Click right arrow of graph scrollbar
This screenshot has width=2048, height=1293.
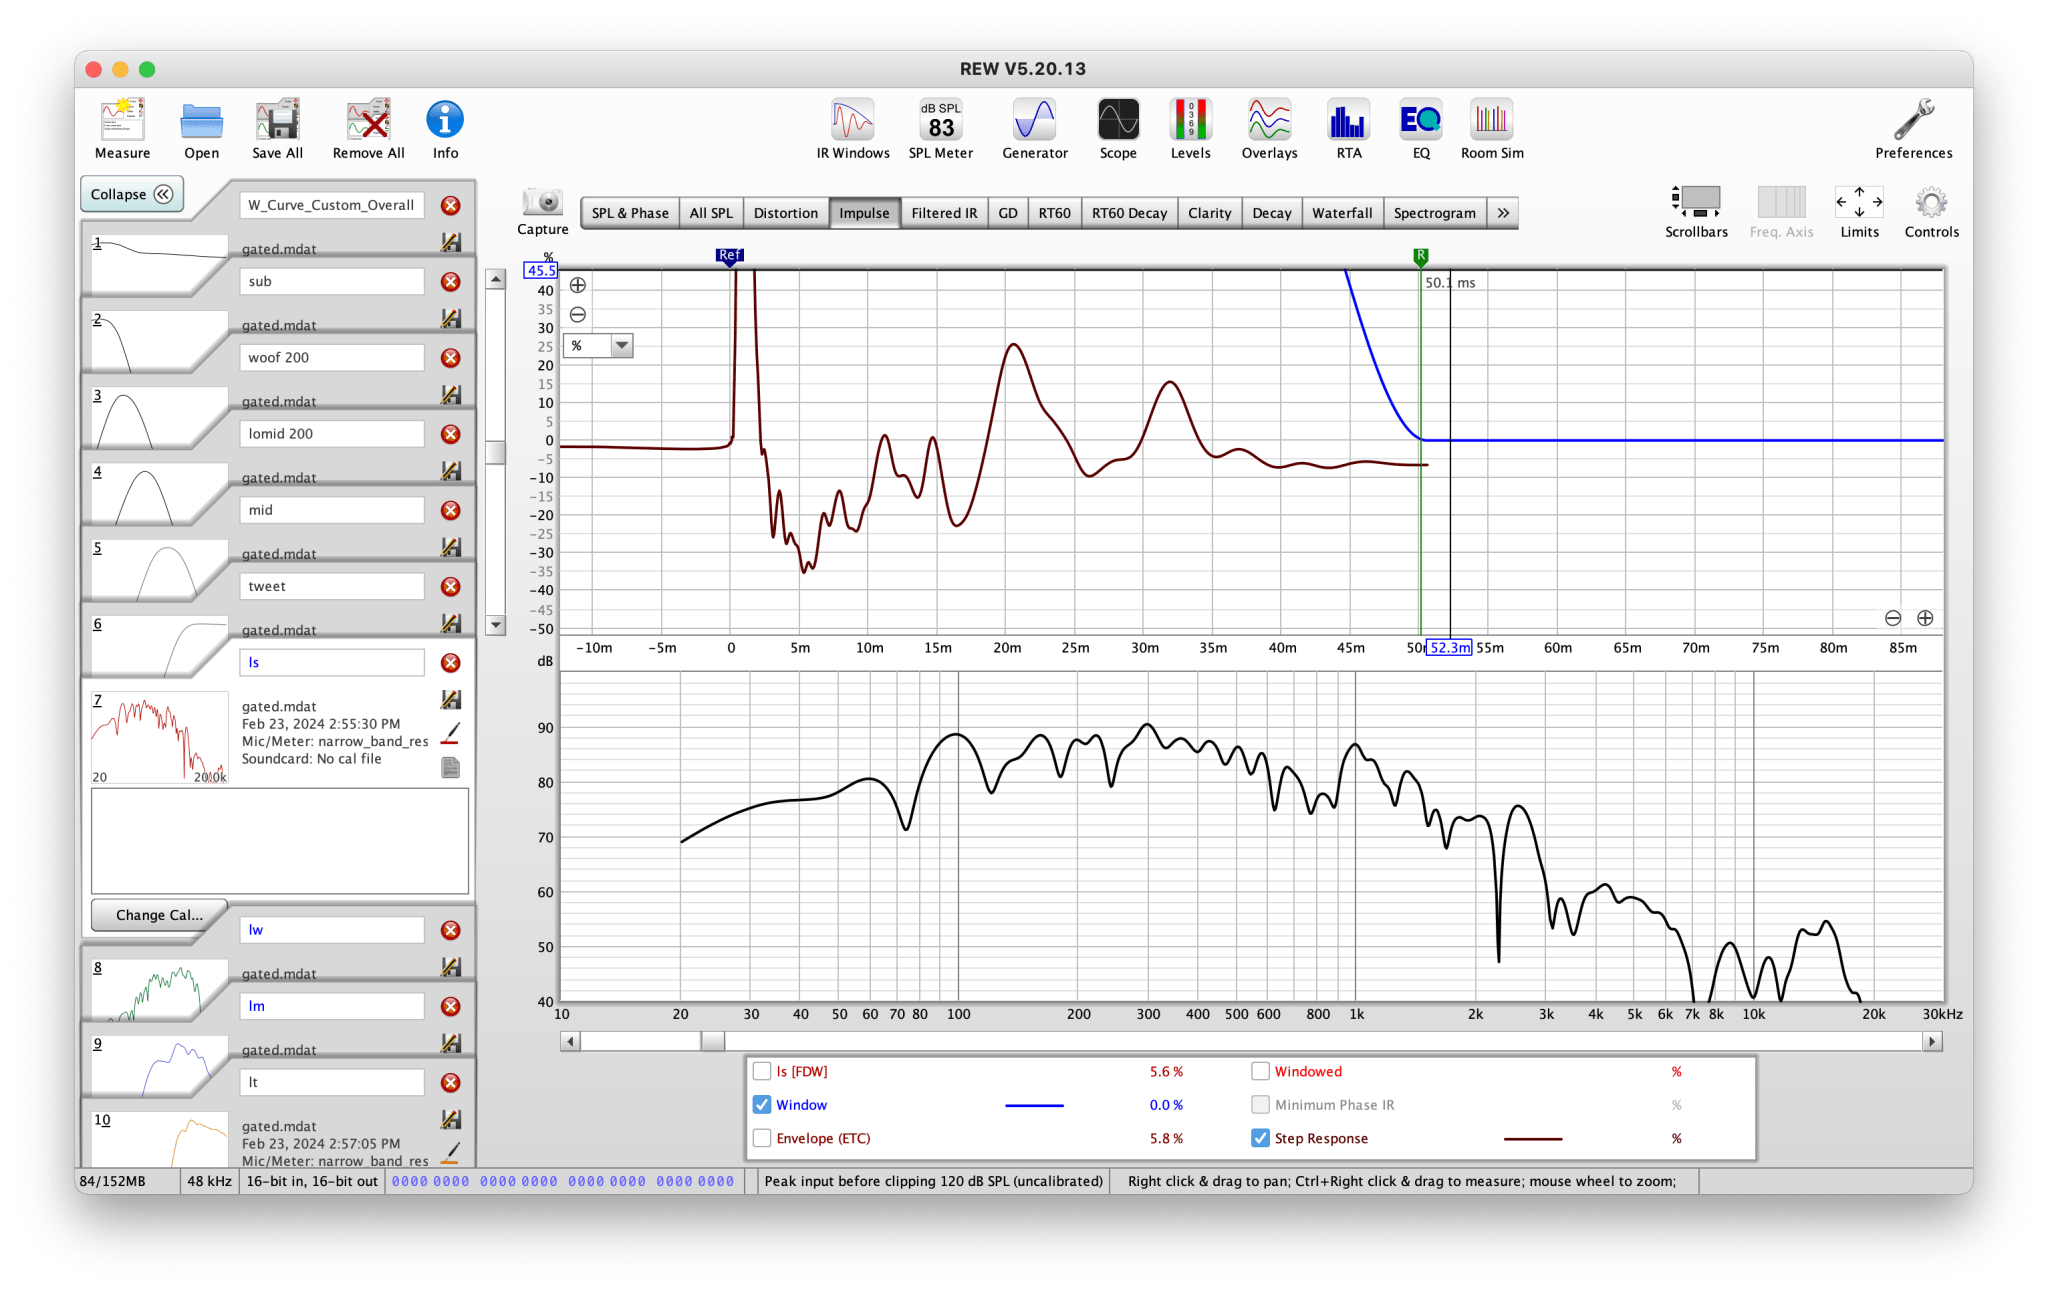tap(1932, 1042)
